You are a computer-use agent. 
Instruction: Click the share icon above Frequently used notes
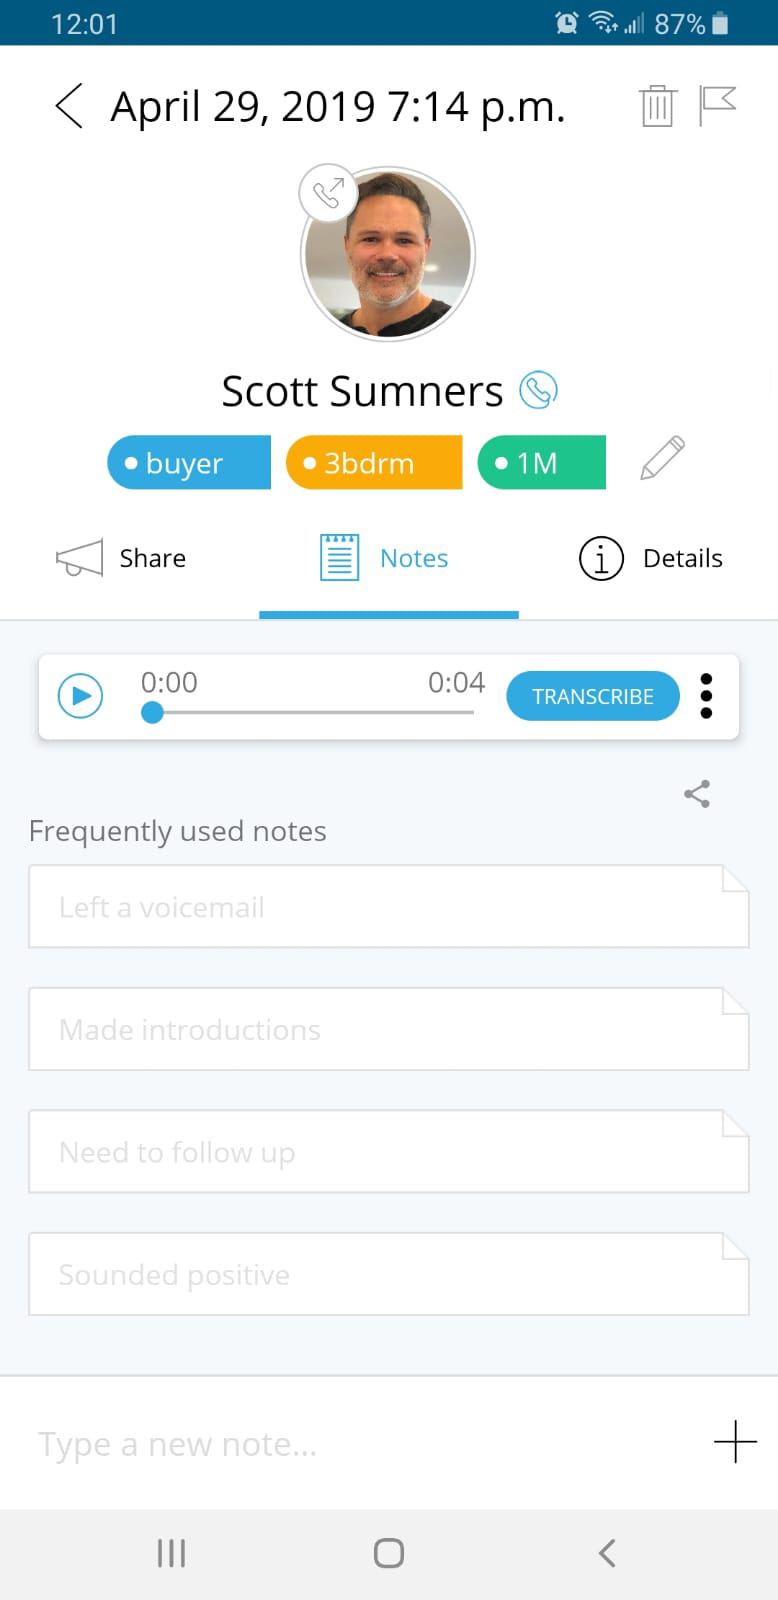coord(697,793)
